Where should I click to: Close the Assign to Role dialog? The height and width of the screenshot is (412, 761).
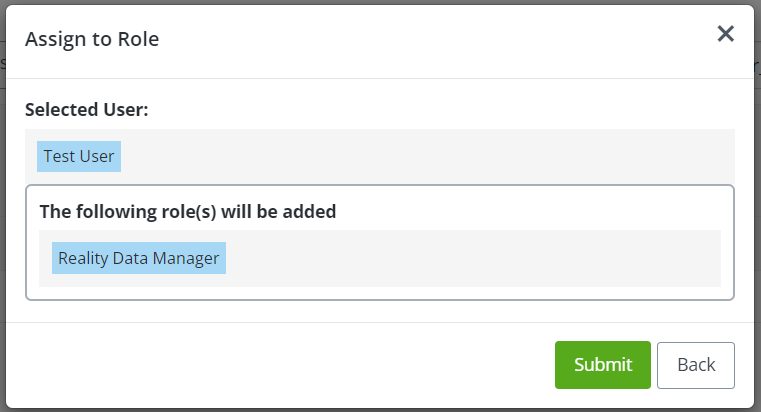[726, 34]
